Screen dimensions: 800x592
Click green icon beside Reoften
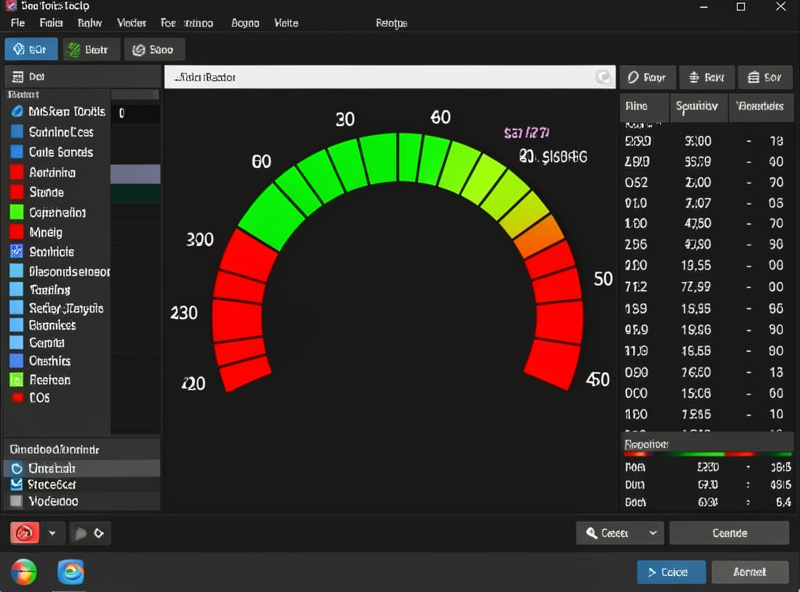pyautogui.click(x=17, y=380)
